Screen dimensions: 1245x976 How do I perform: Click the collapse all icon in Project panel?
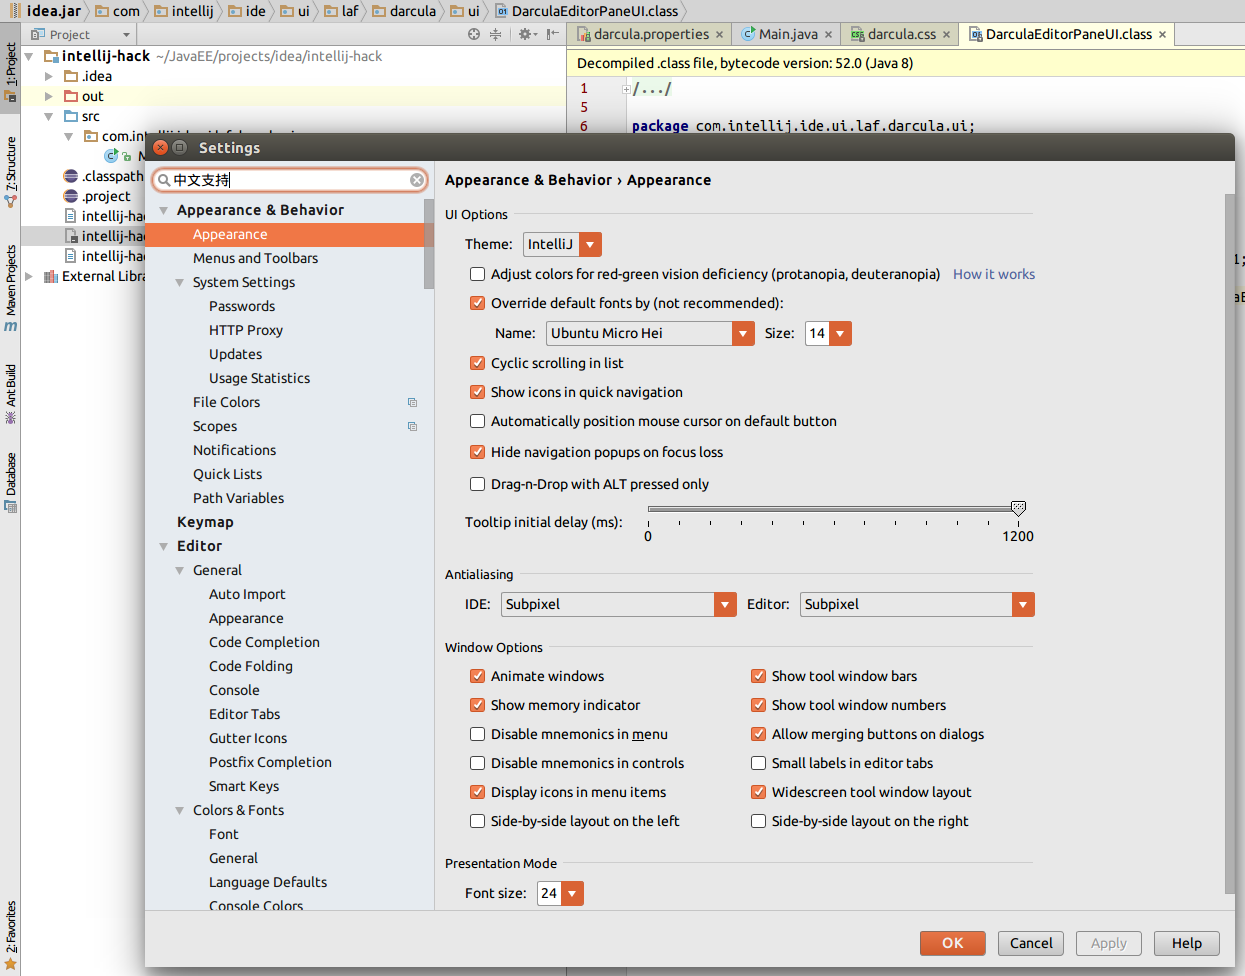click(495, 34)
